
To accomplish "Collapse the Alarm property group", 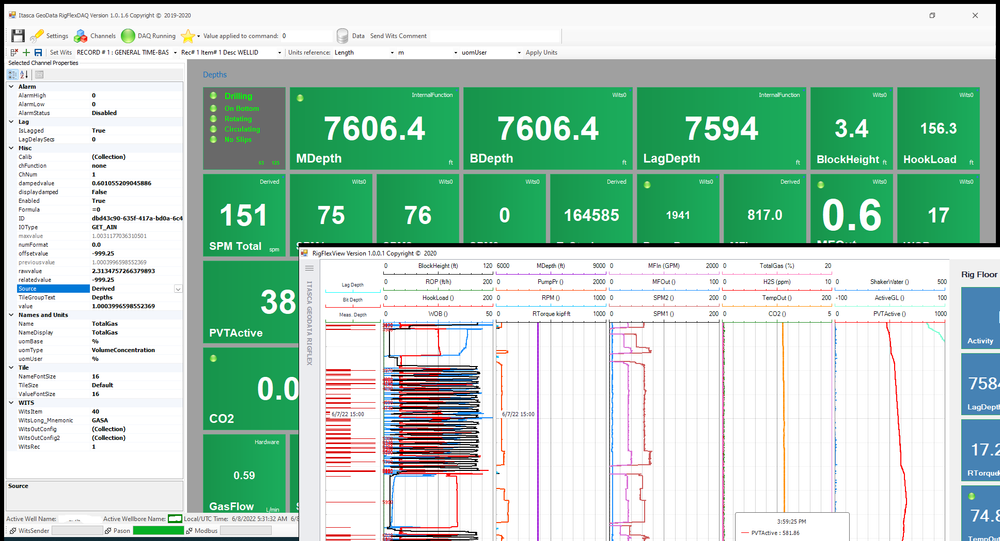I will pyautogui.click(x=11, y=86).
